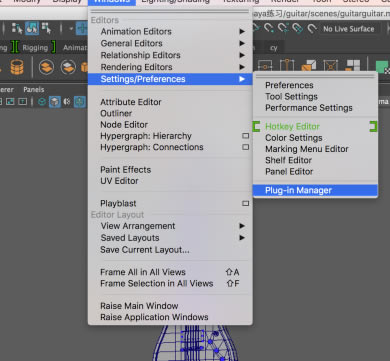The image size is (390, 361).
Task: Click the highlighted select by object type icon
Action: coord(32,29)
